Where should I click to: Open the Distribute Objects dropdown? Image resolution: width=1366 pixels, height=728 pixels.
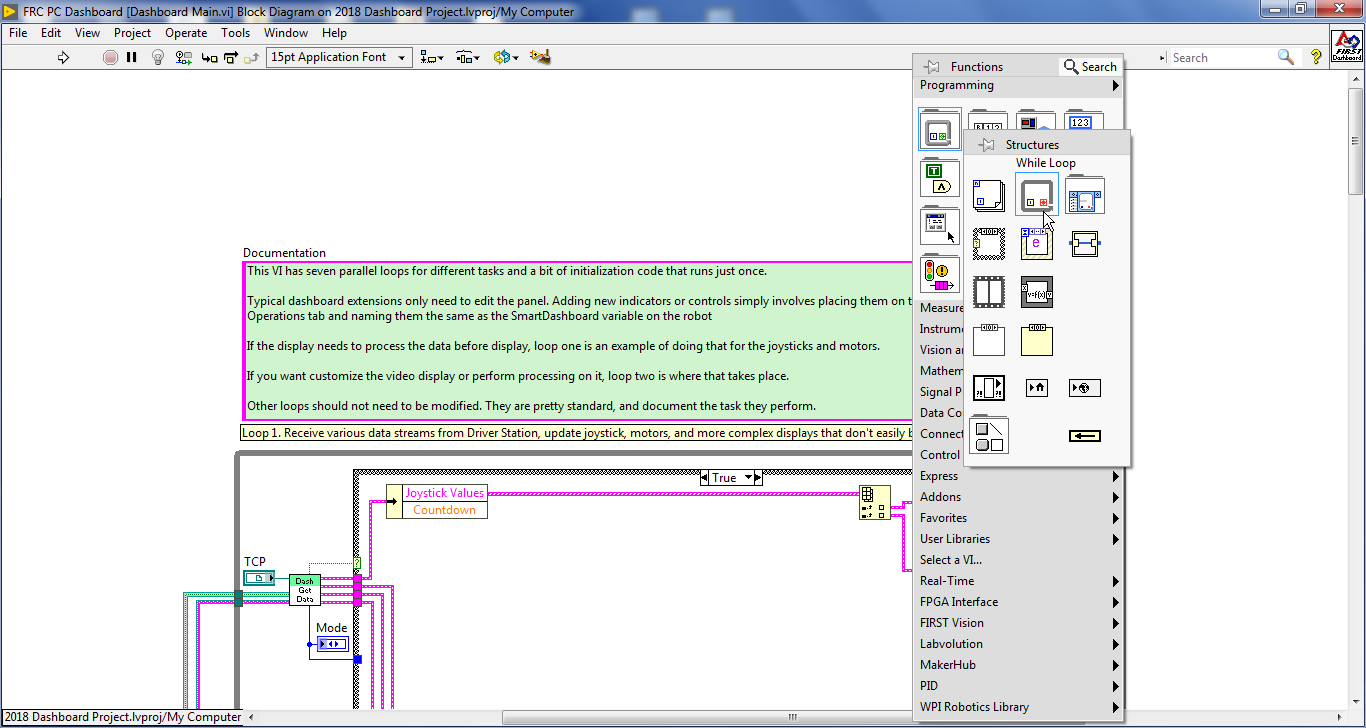click(x=467, y=57)
